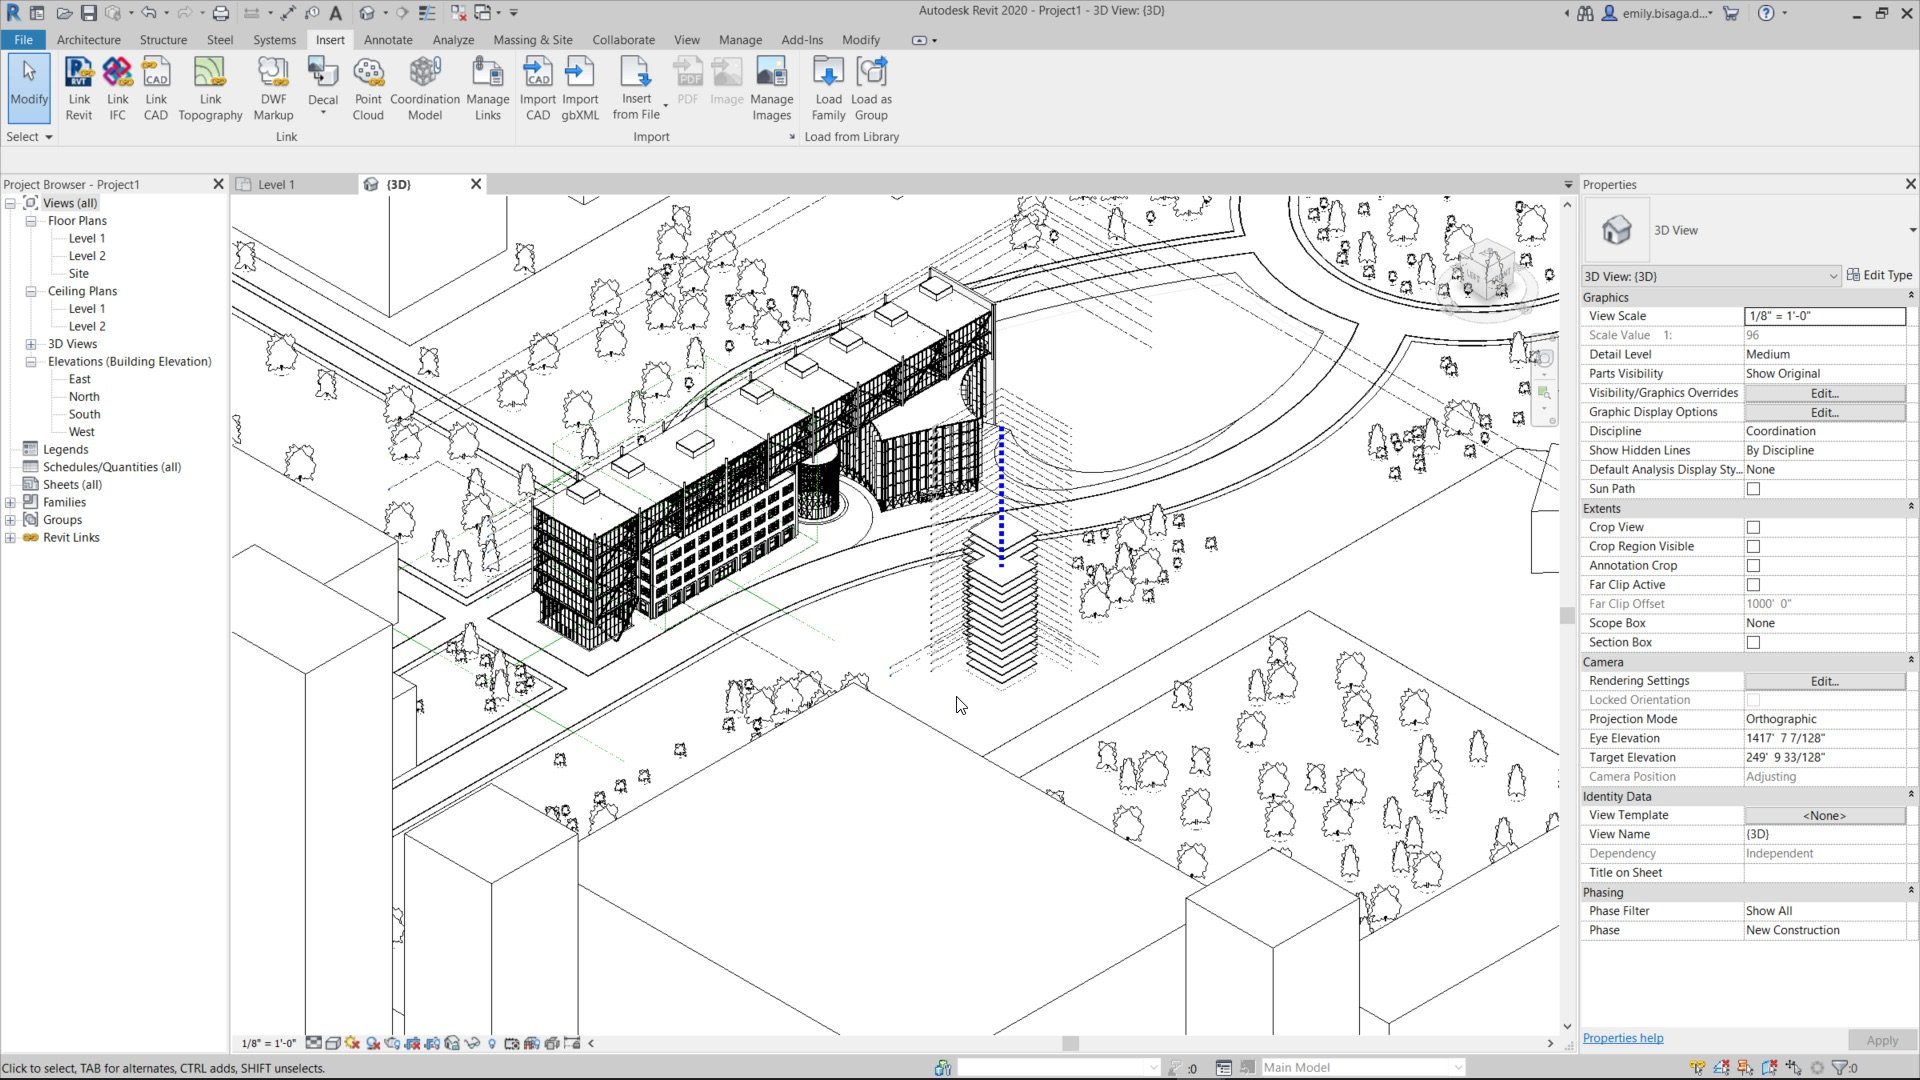Click the Import CAD icon
Image resolution: width=1920 pixels, height=1080 pixels.
538,75
